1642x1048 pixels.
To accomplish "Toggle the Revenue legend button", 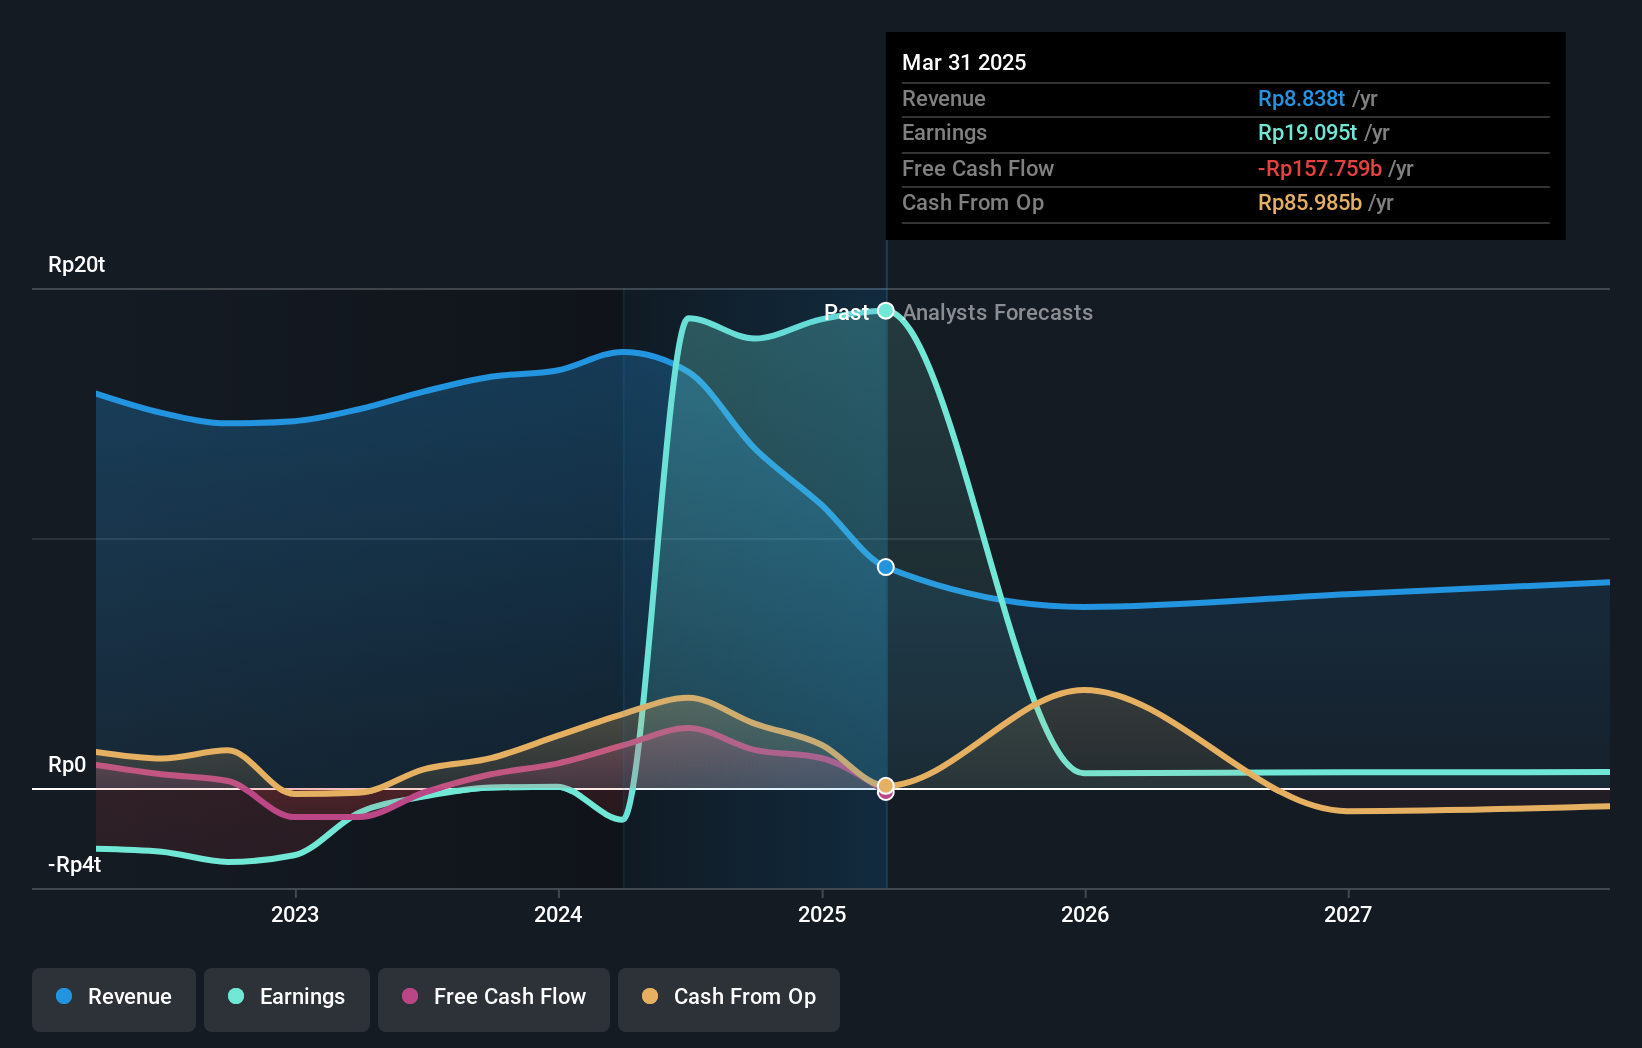I will point(114,999).
